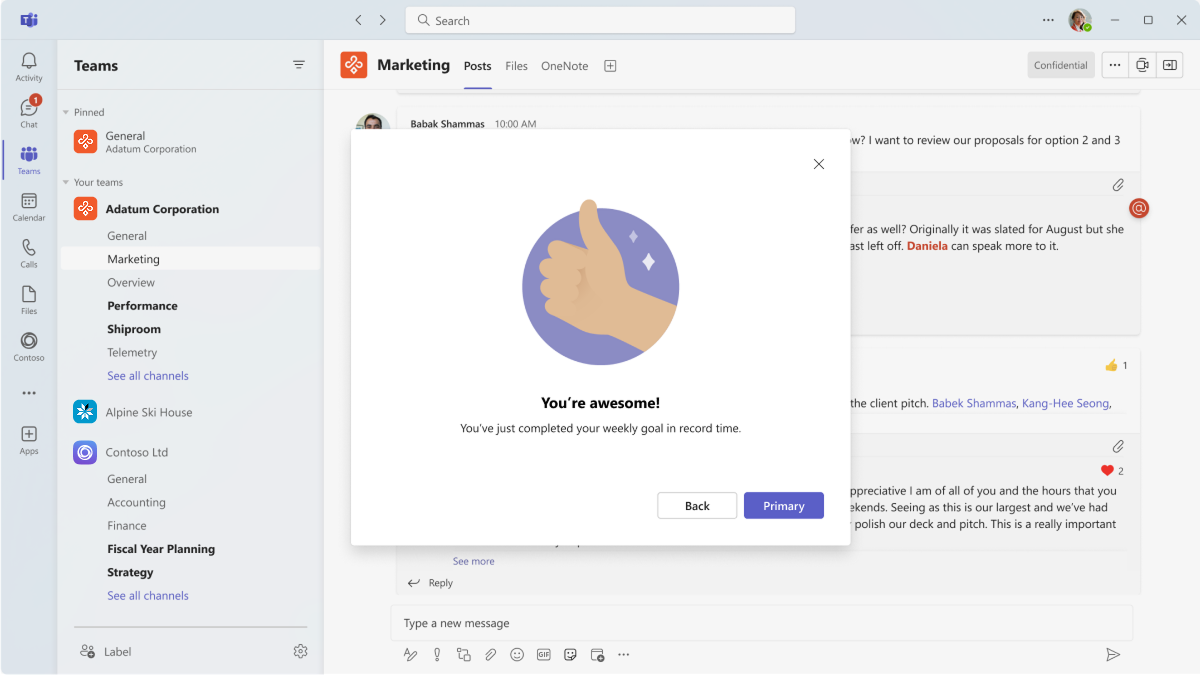This screenshot has width=1200, height=675.
Task: Click the Back button in dialog
Action: click(697, 506)
